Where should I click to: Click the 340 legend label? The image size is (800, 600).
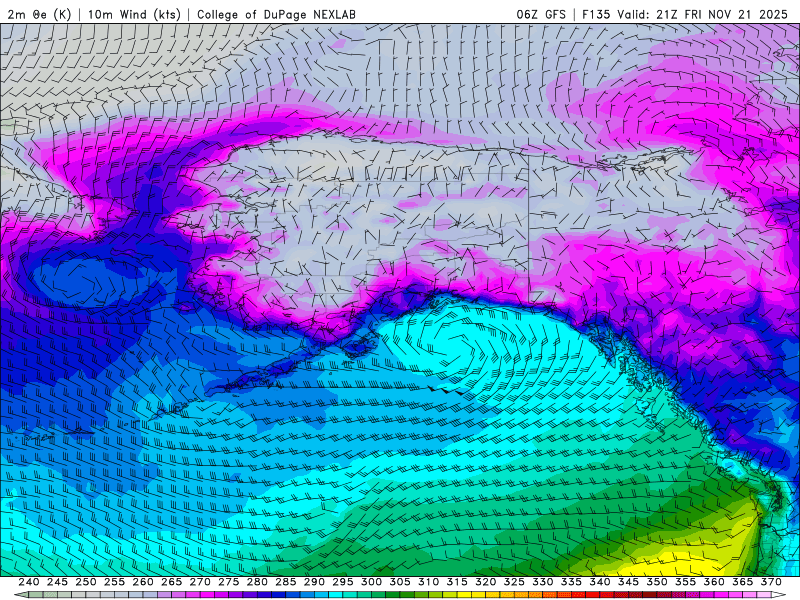coord(600,582)
